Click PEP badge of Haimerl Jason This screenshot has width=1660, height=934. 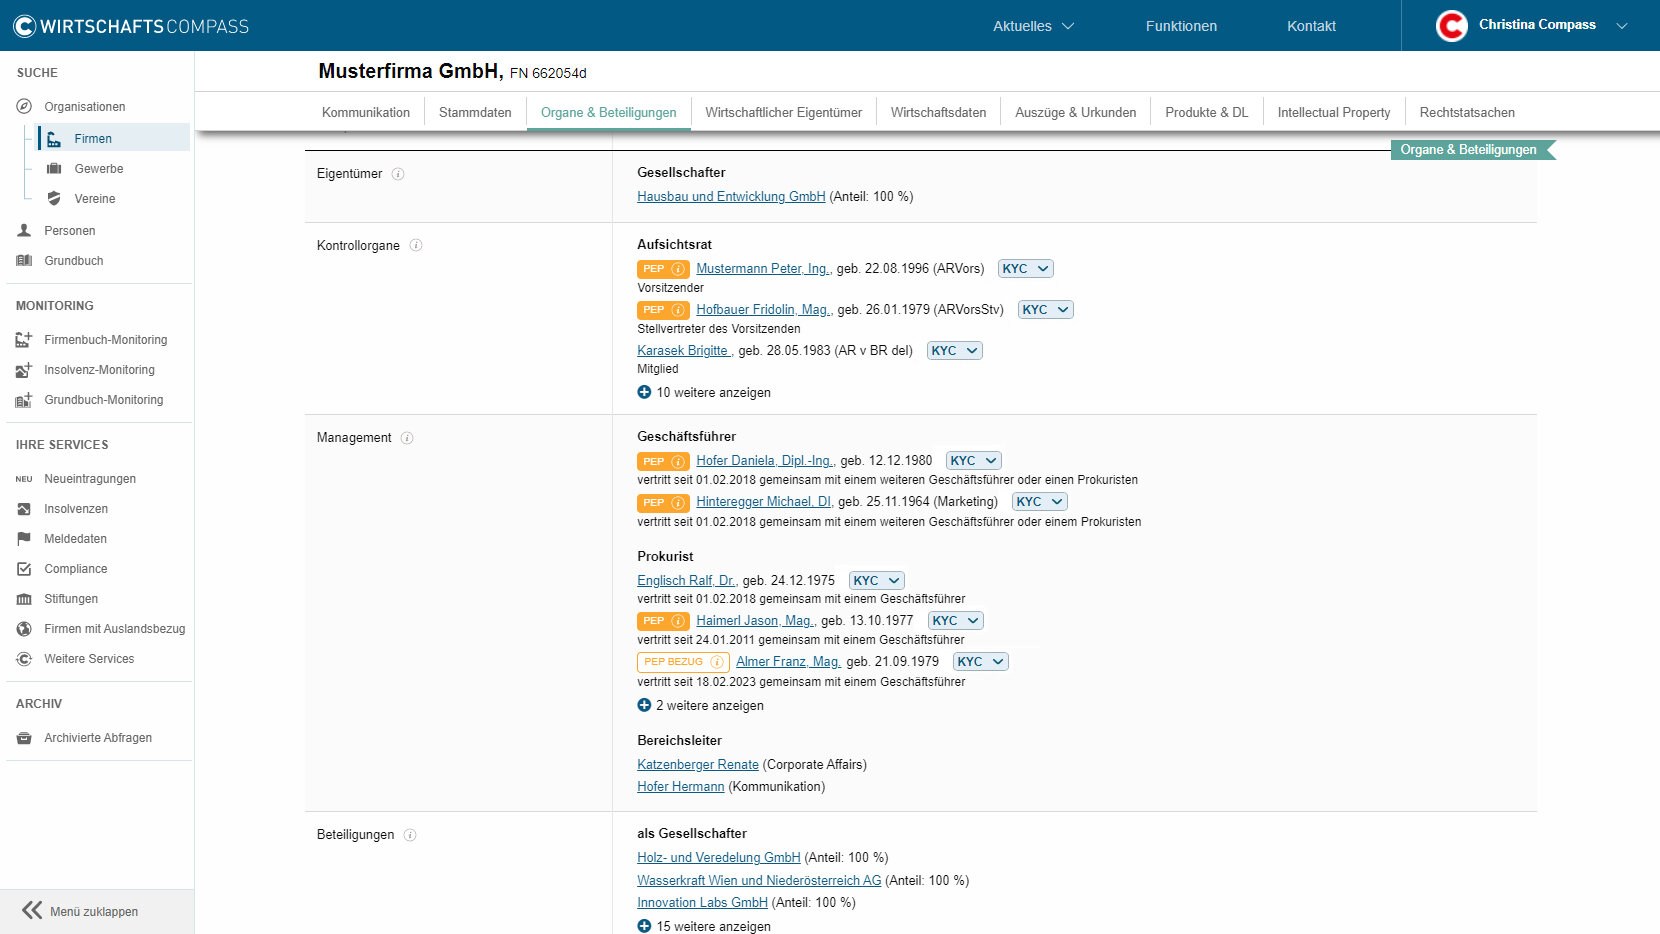coord(663,621)
